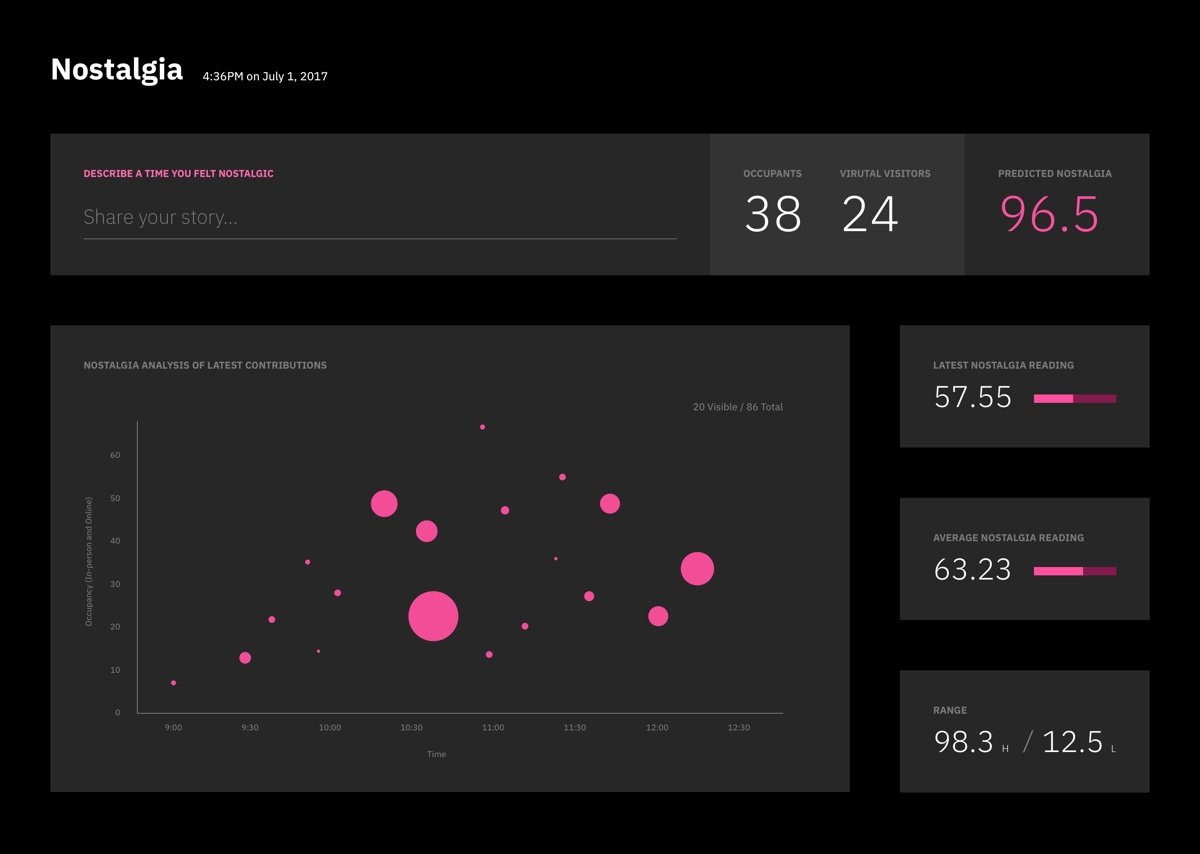This screenshot has width=1200, height=854.
Task: Select the range low value 12.5
Action: click(x=1072, y=742)
